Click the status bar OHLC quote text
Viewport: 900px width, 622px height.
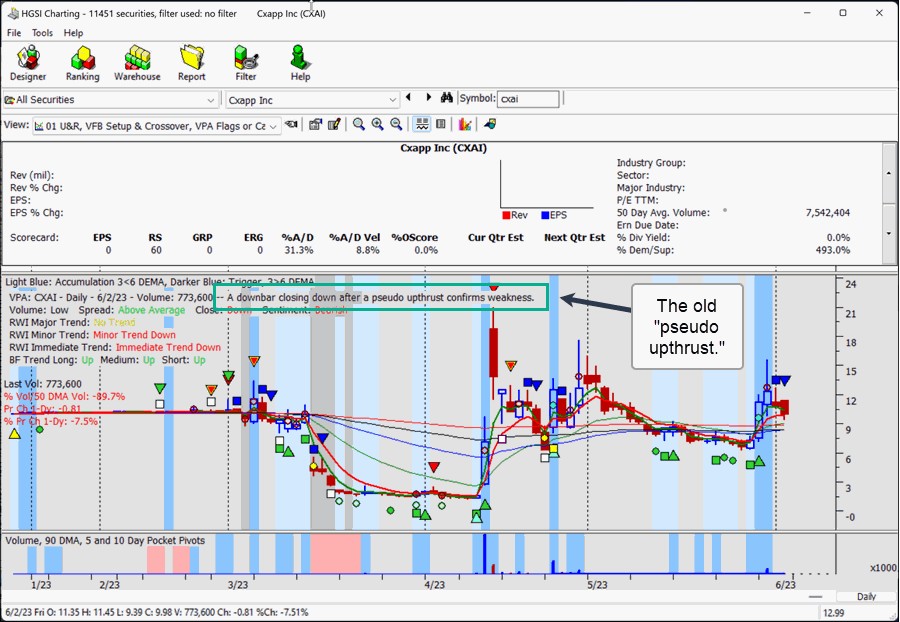pos(156,612)
